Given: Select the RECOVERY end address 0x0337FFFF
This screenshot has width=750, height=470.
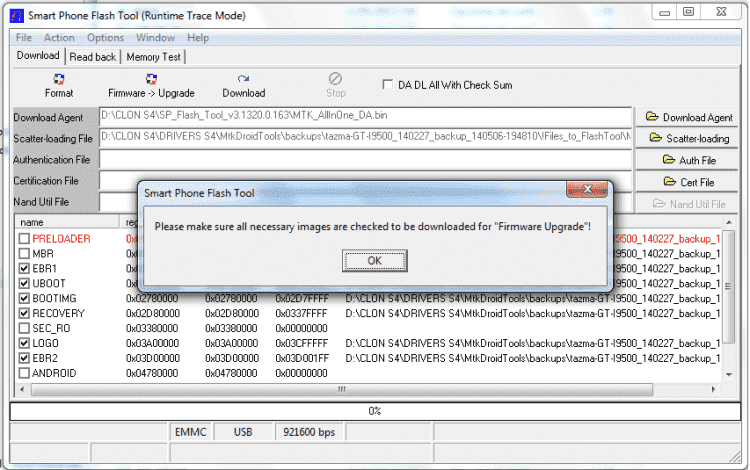Looking at the screenshot, I should click(302, 314).
